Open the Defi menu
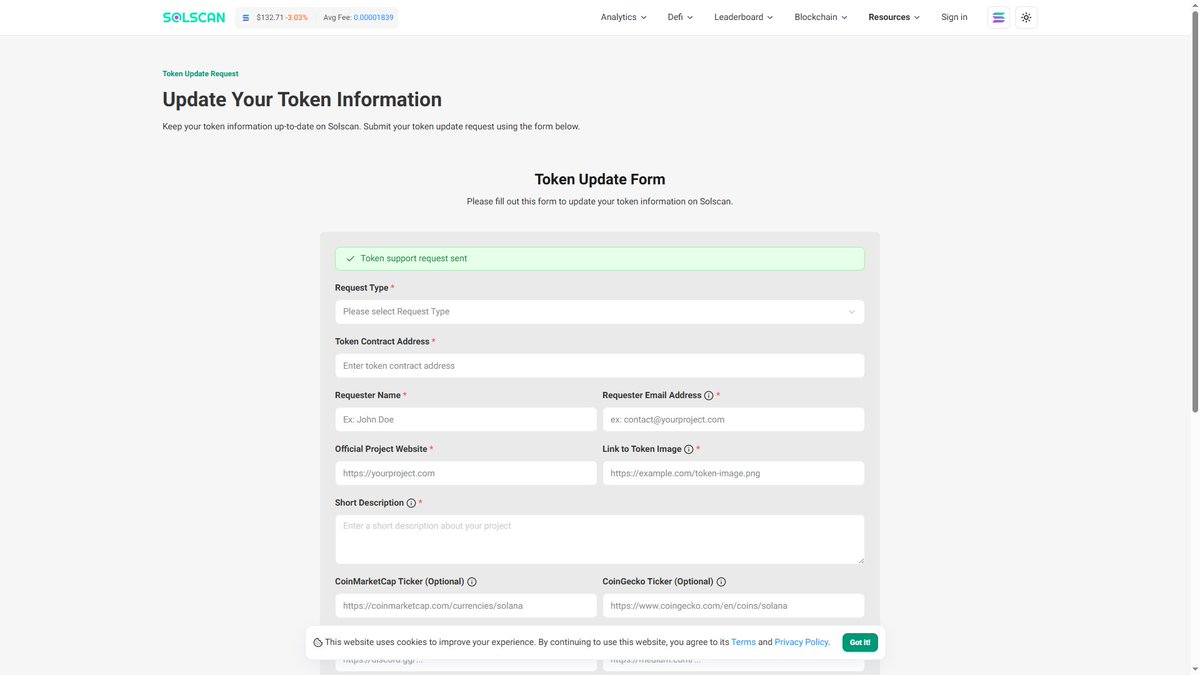Viewport: 1200px width, 675px height. click(681, 17)
